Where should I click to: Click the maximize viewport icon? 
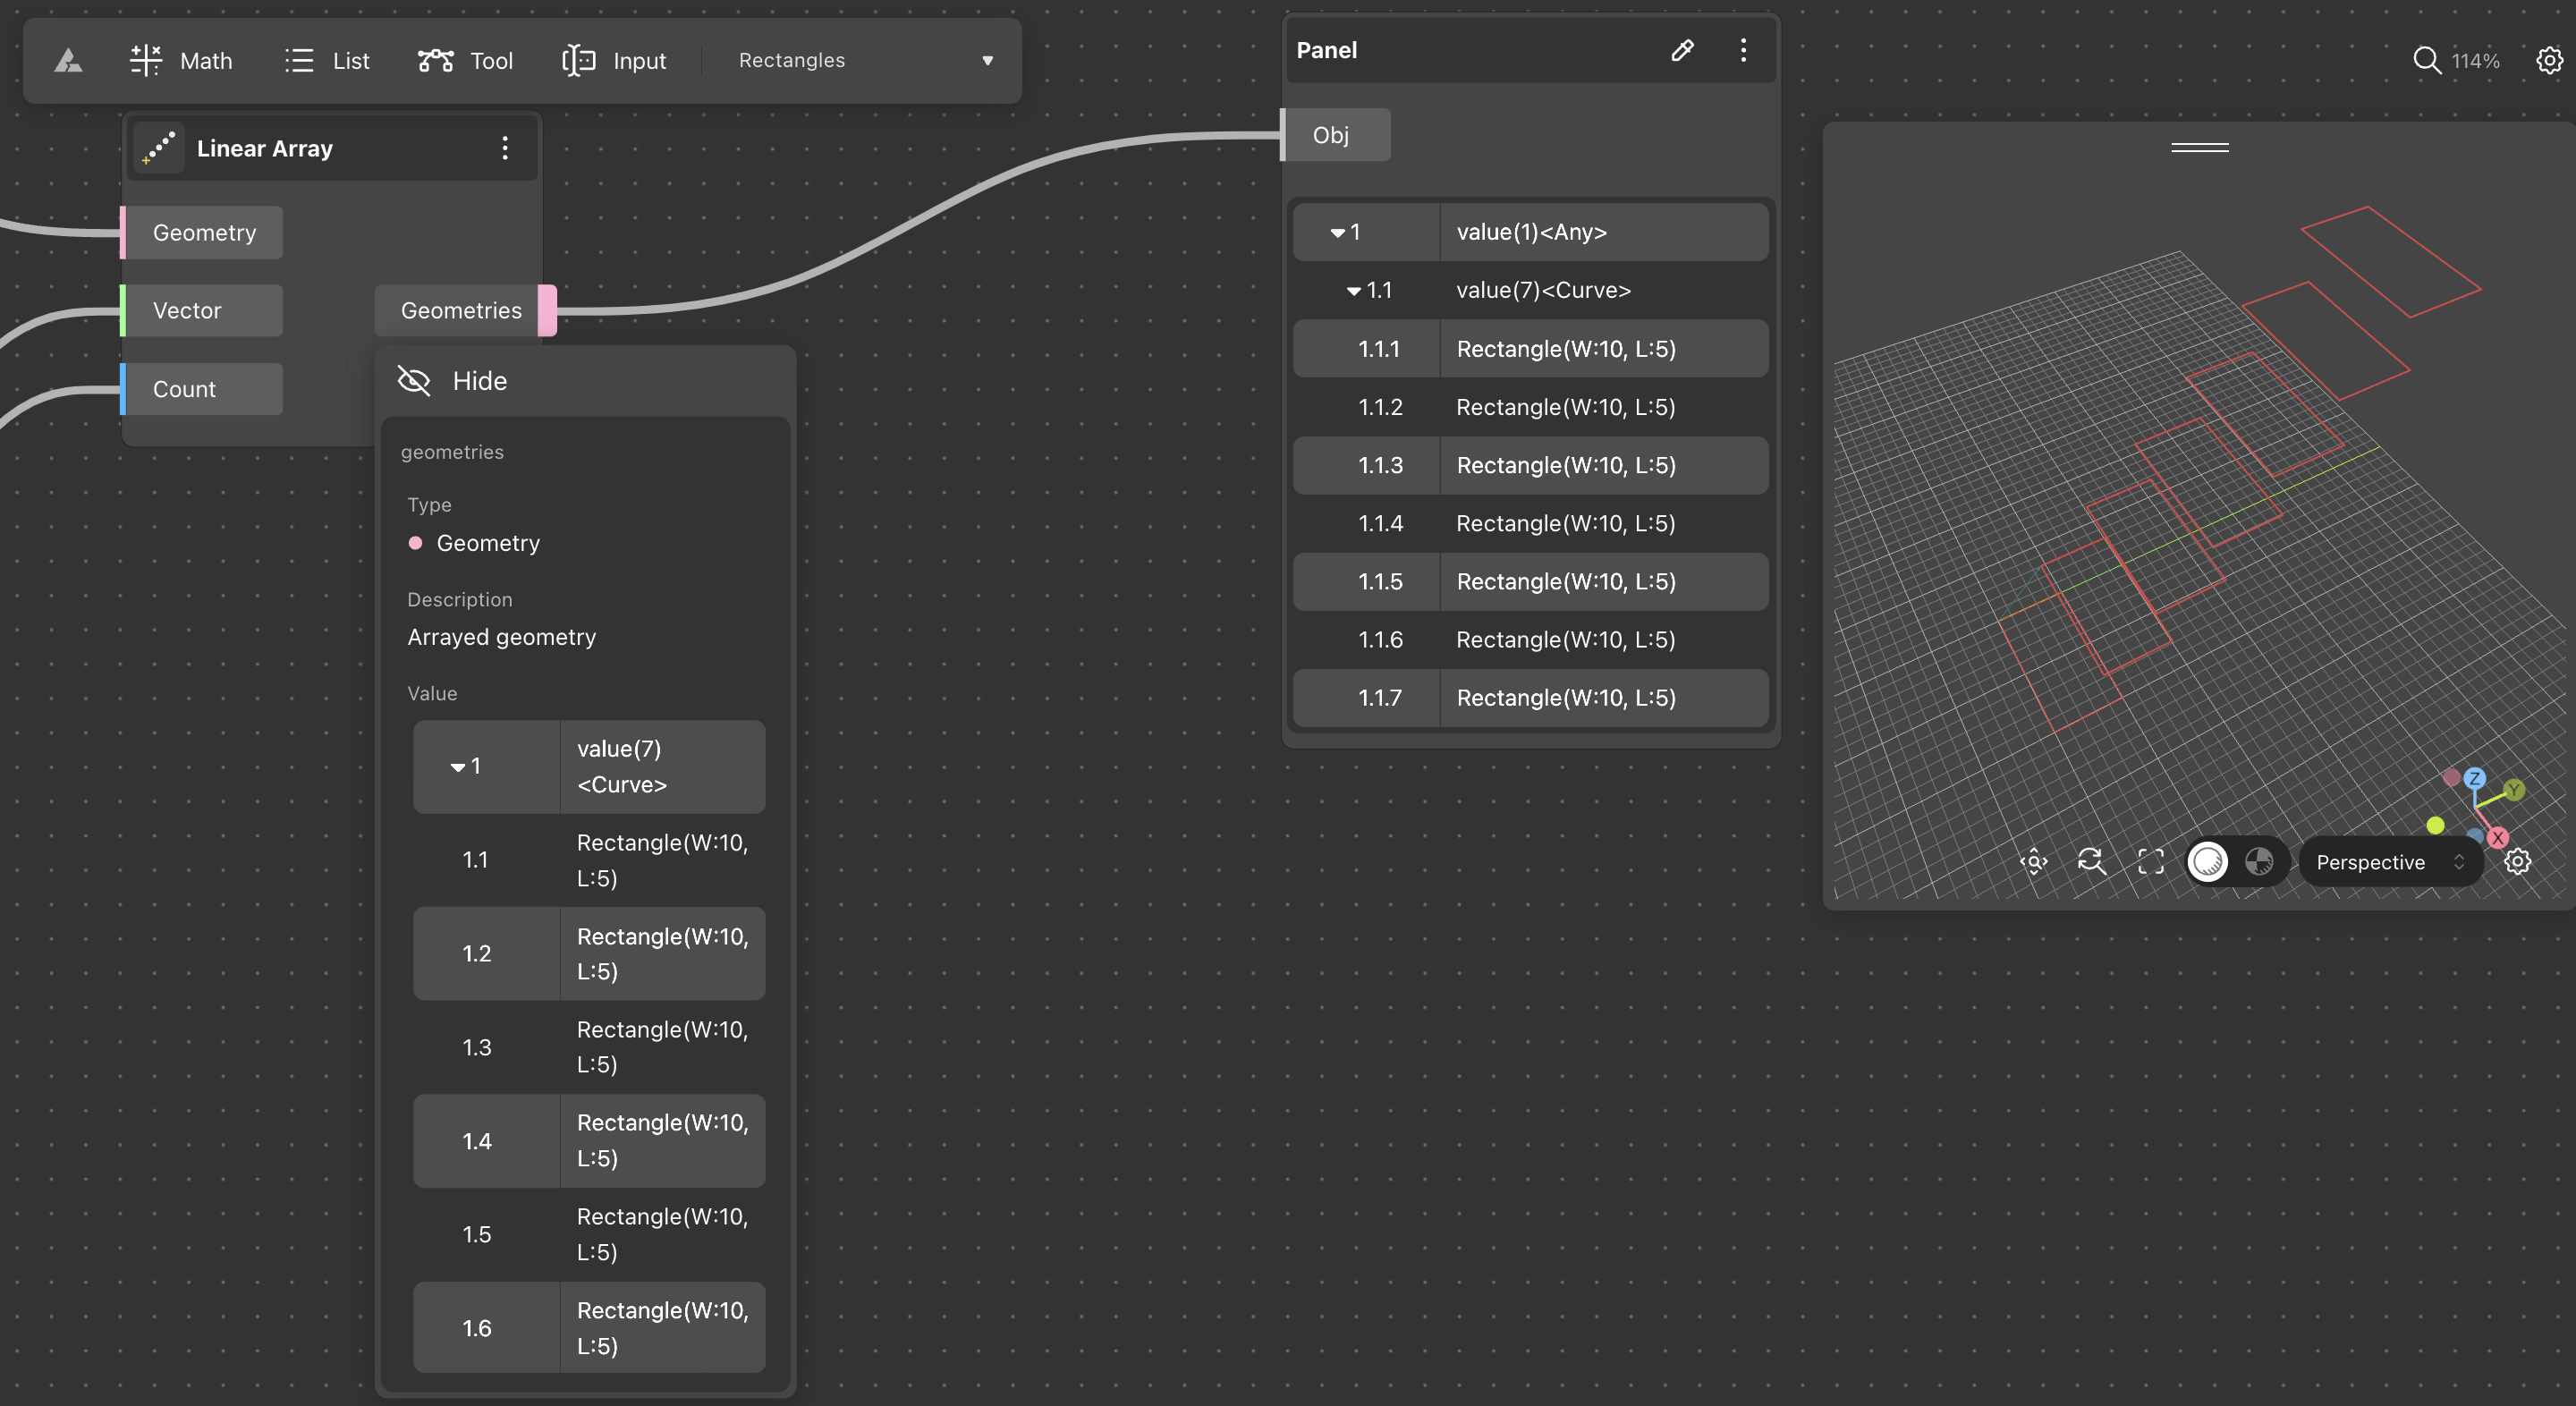2148,860
